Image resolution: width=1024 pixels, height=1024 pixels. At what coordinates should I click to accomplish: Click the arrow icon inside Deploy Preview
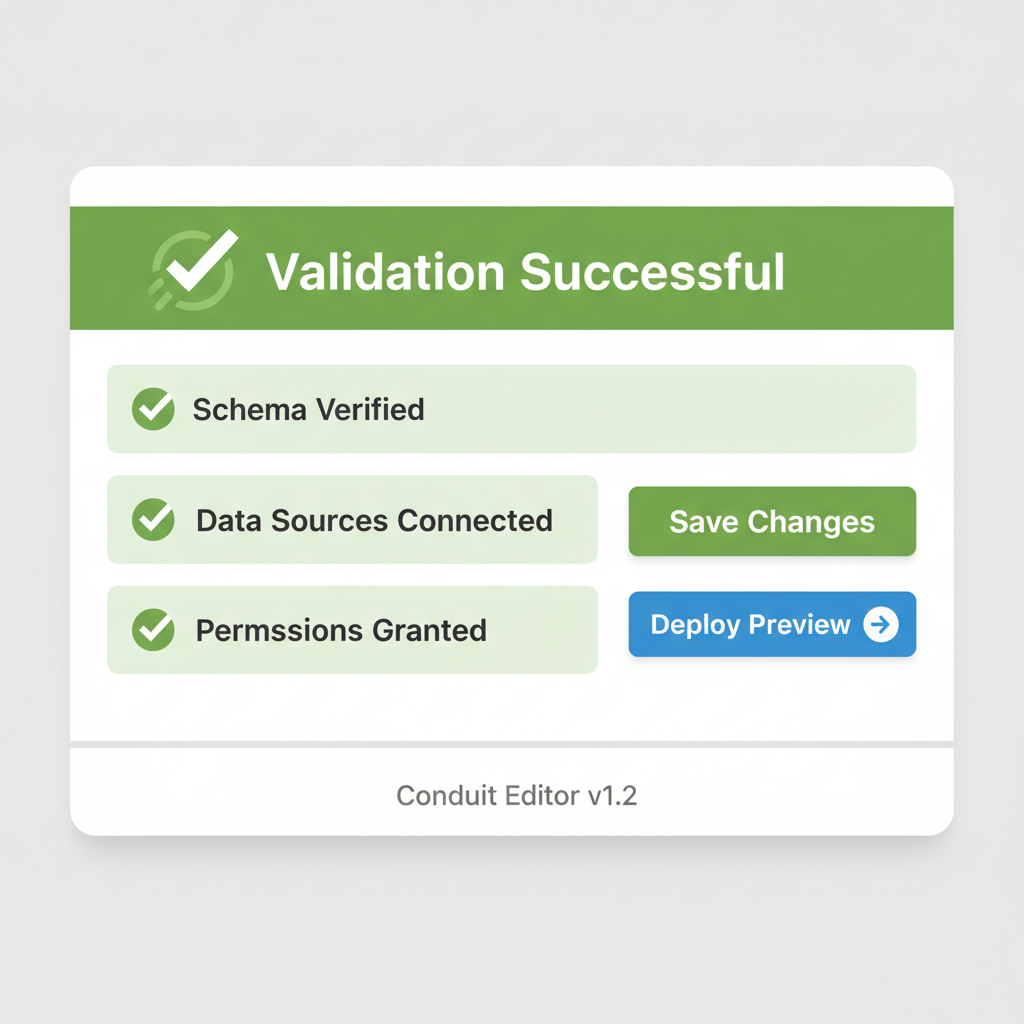(x=879, y=624)
